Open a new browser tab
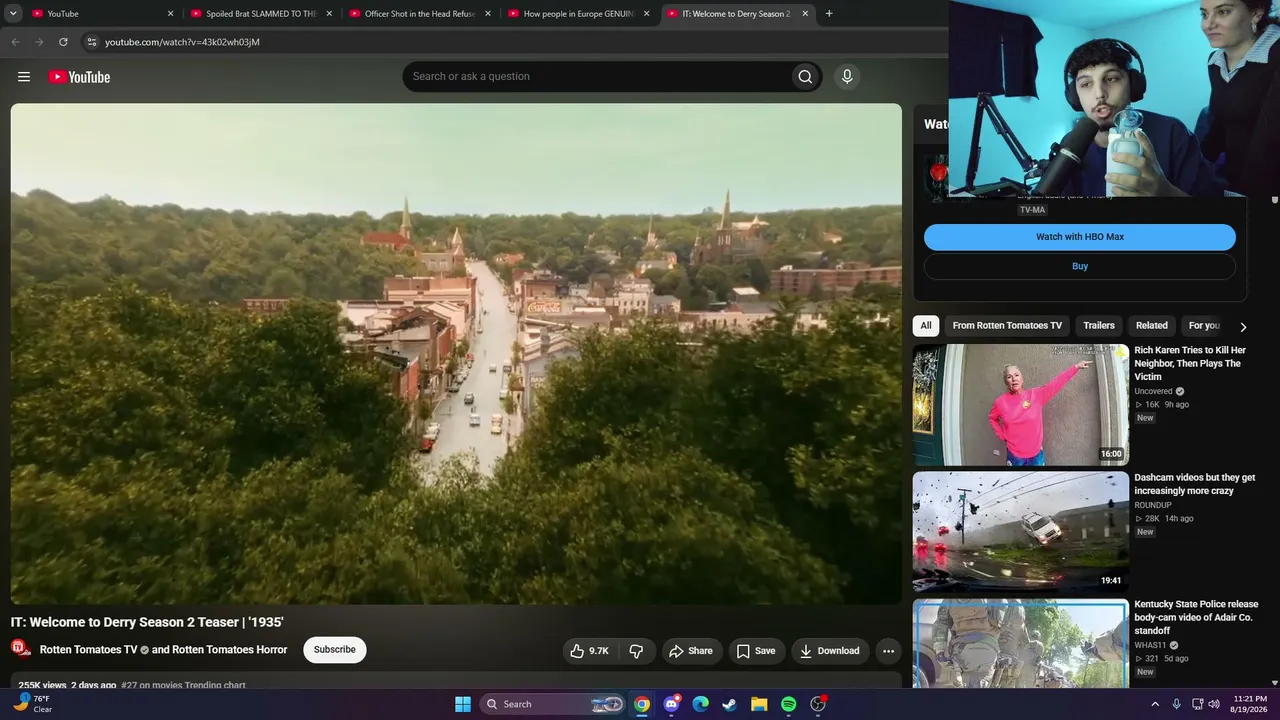The image size is (1280, 720). click(829, 14)
